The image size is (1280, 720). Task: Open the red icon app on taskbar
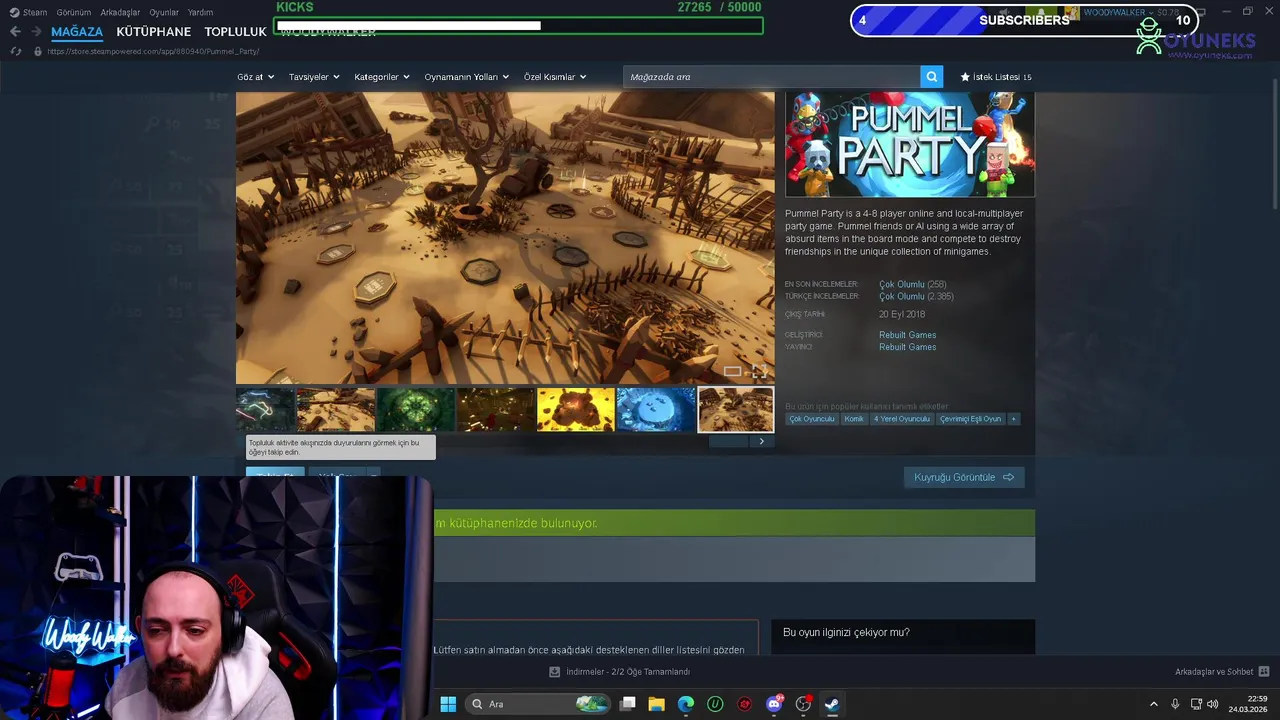[745, 704]
